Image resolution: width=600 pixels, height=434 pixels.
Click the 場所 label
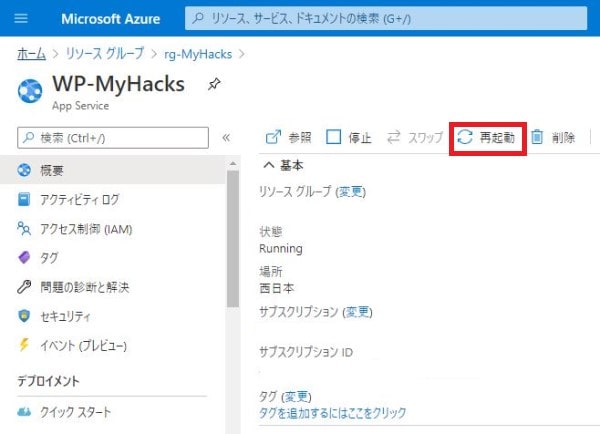pos(271,272)
